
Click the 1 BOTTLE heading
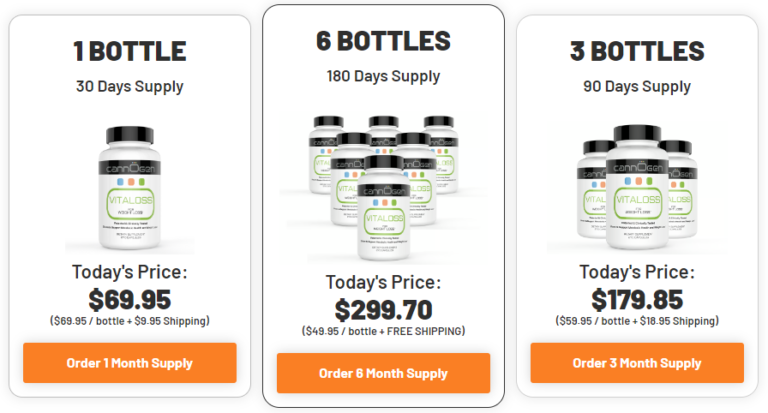click(x=130, y=51)
